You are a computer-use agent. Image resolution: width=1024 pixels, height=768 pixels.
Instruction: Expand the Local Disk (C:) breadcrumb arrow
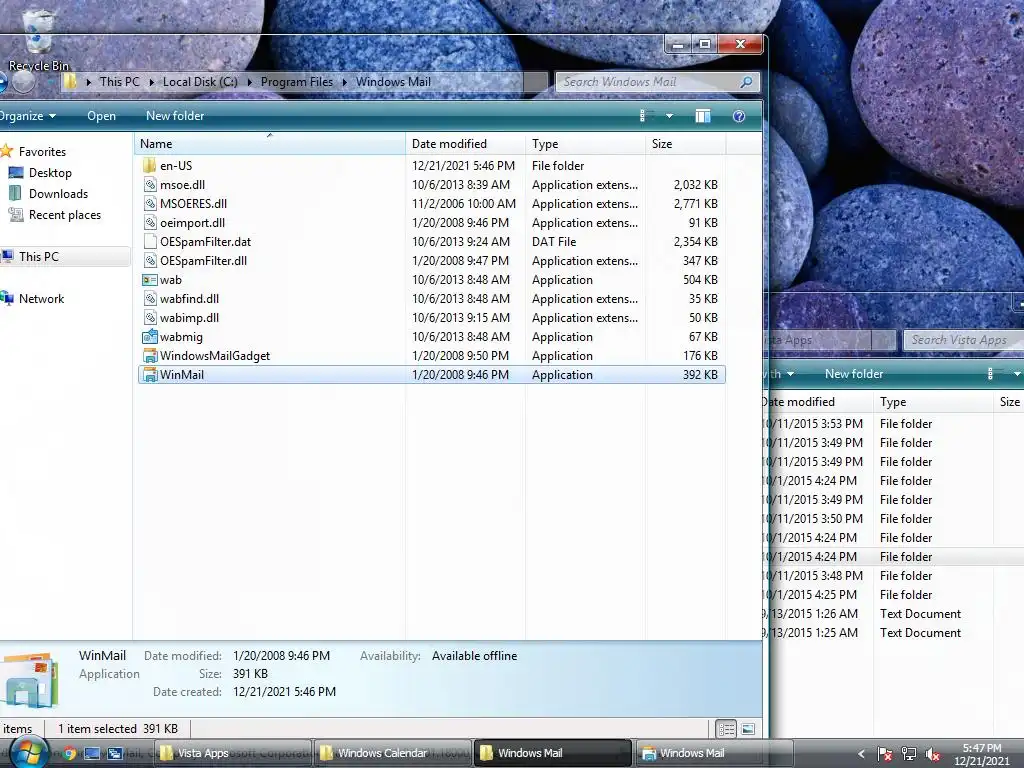[249, 82]
